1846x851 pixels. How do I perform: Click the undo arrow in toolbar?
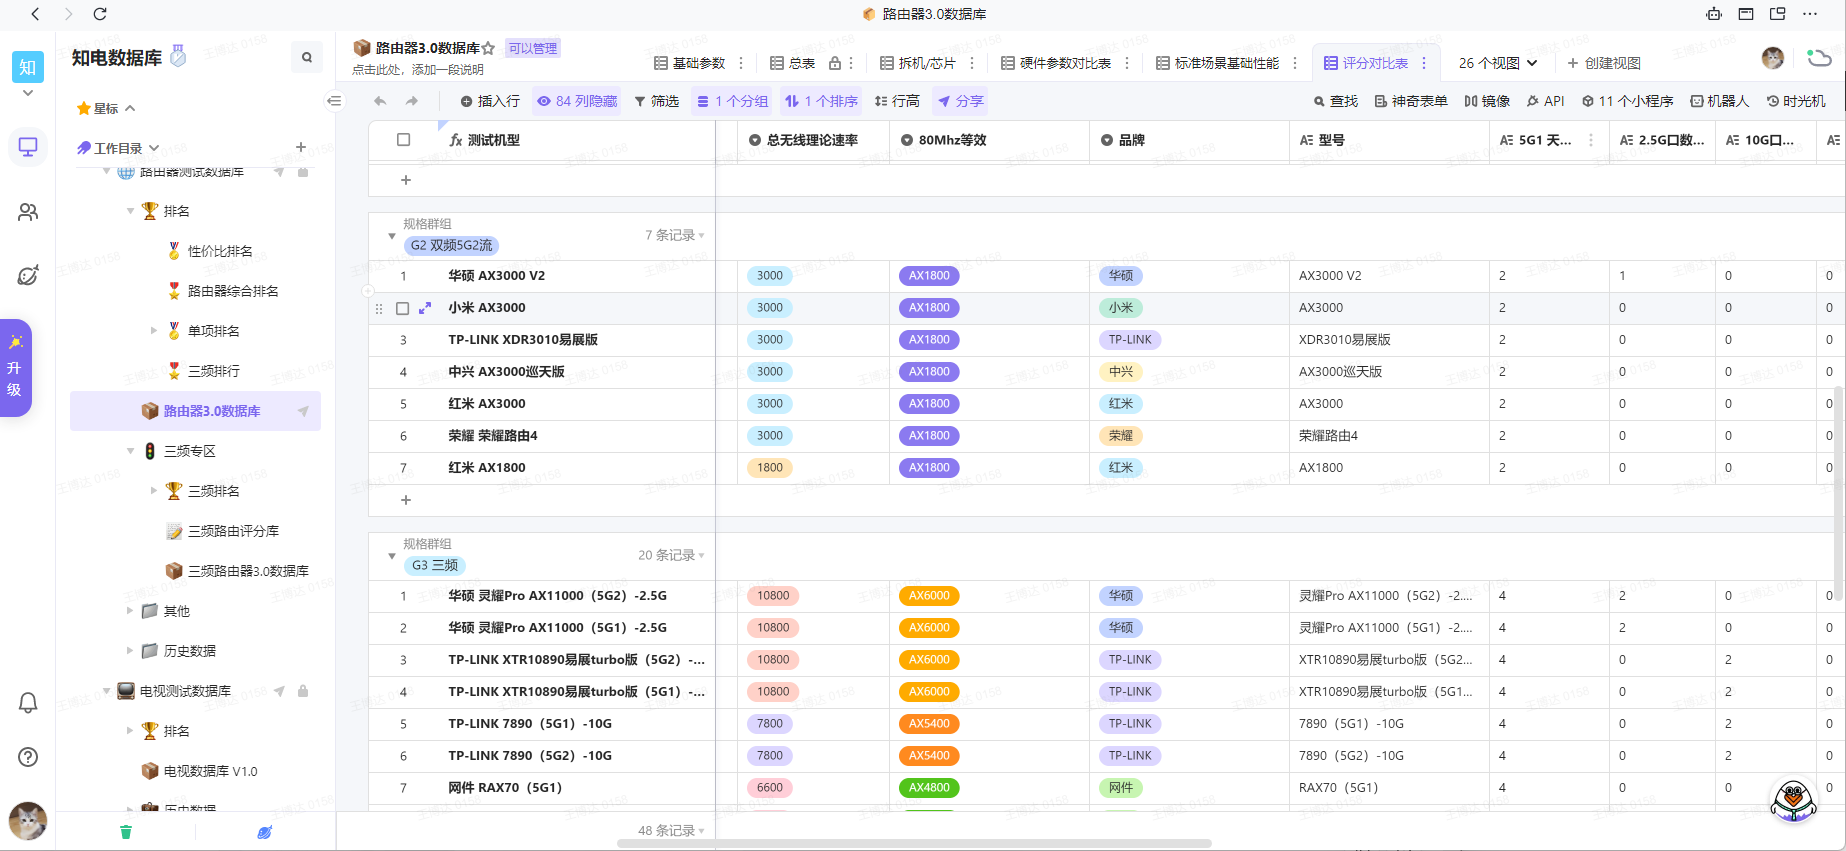point(380,101)
